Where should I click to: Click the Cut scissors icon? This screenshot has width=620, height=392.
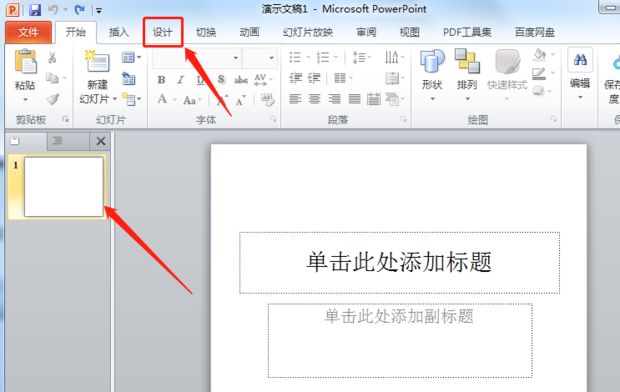coord(52,58)
